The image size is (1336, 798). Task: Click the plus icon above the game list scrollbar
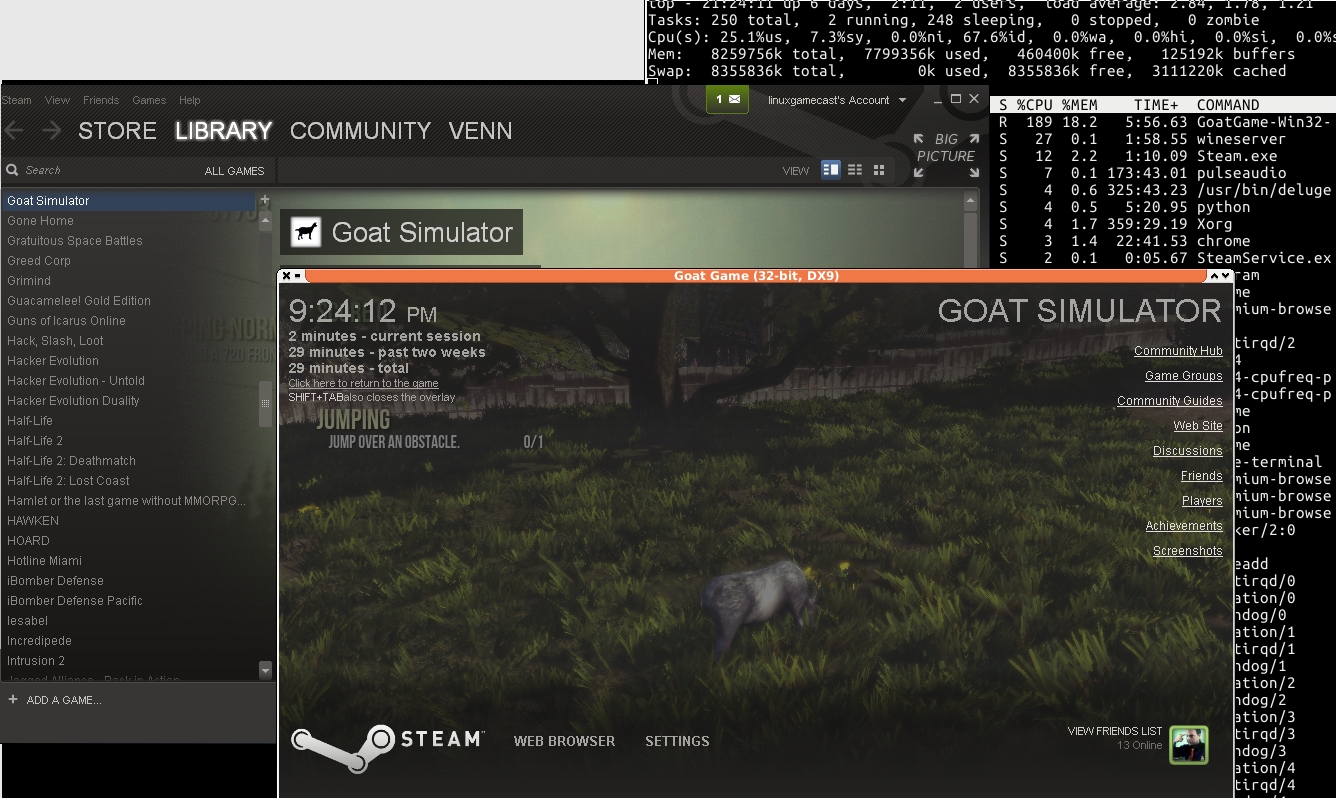(x=265, y=200)
